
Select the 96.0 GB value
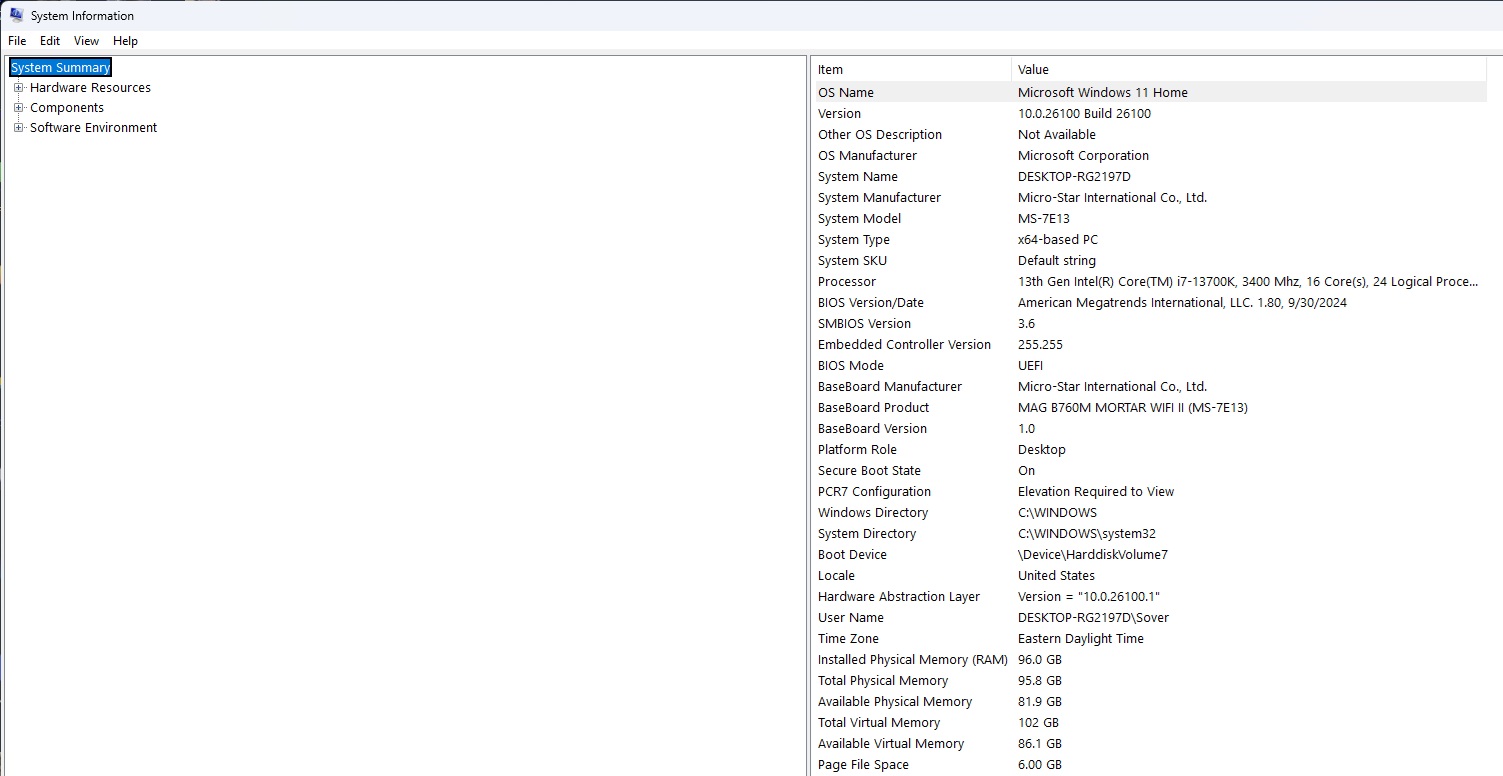pyautogui.click(x=1040, y=659)
